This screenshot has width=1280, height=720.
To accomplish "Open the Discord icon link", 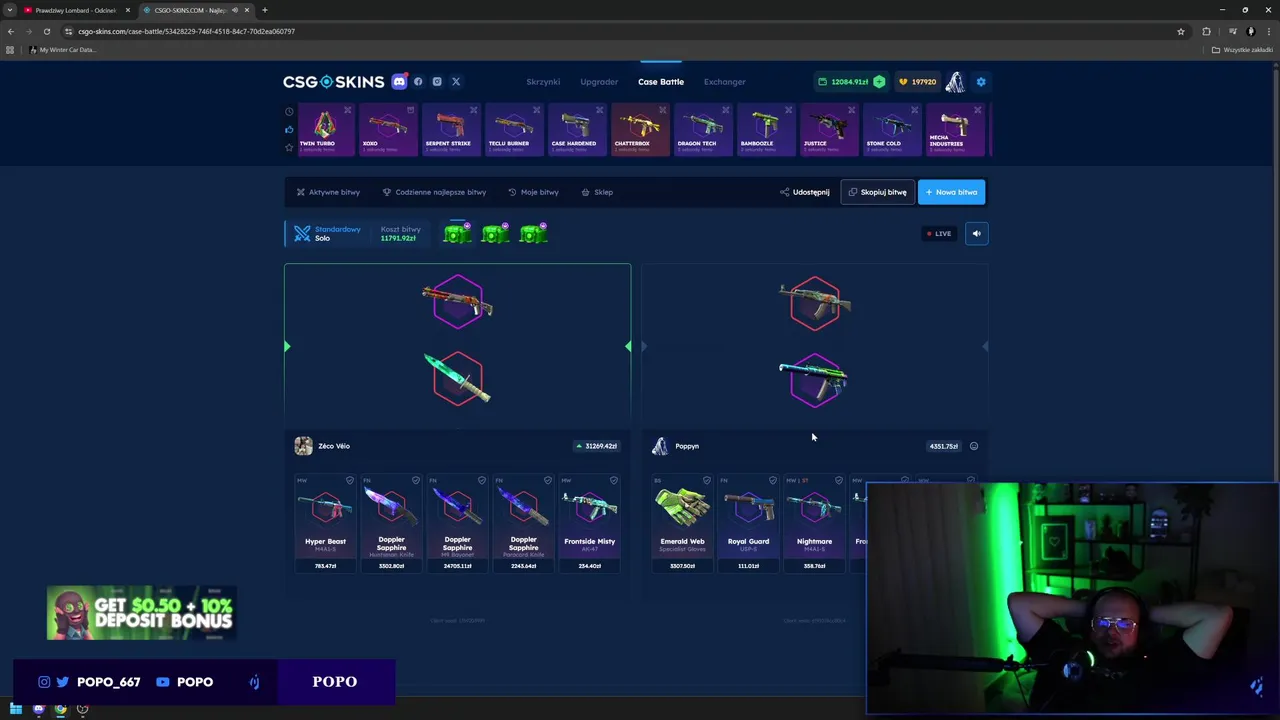I will [x=399, y=82].
